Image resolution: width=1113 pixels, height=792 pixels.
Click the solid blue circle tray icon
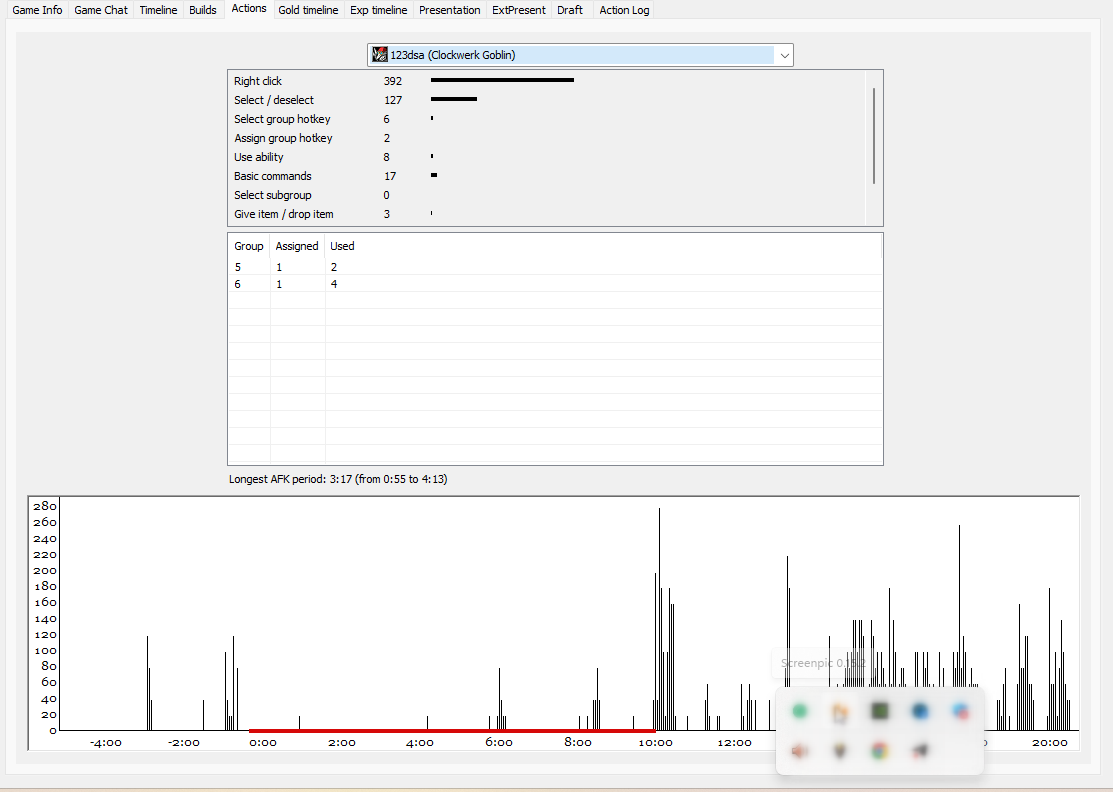click(x=920, y=710)
